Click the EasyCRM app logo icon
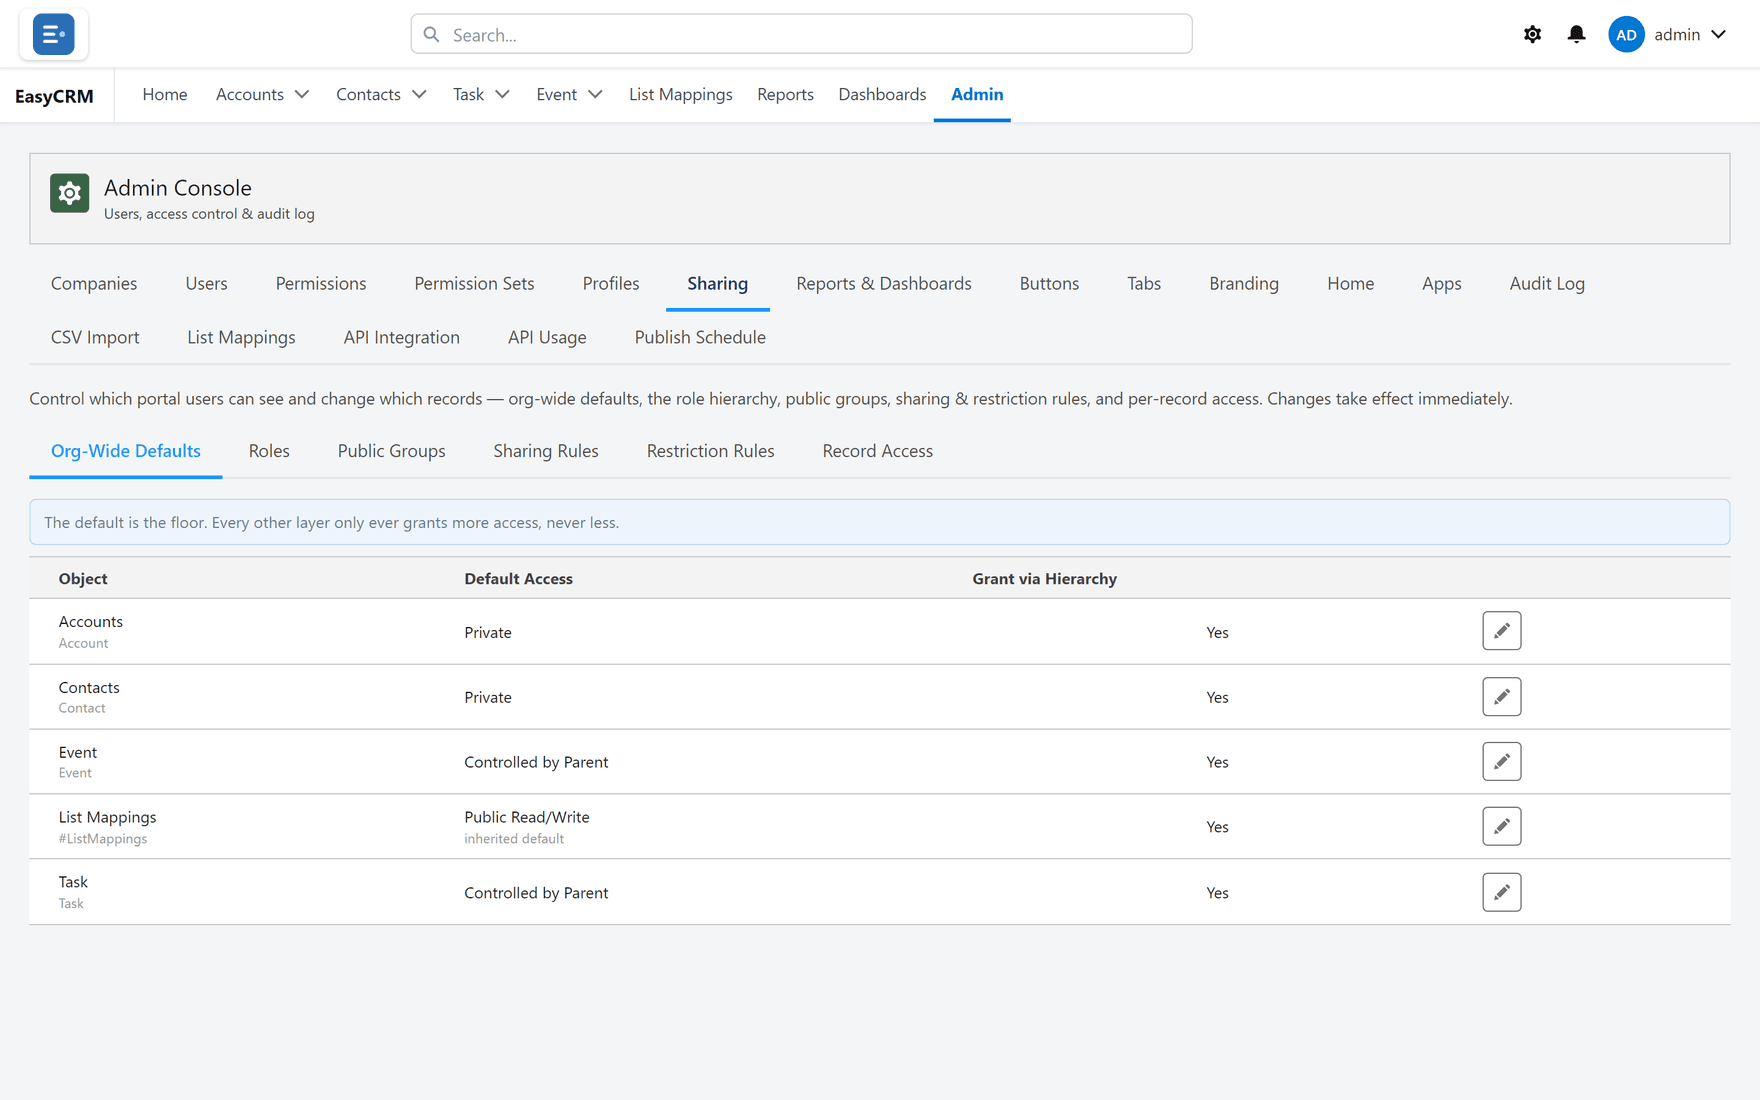 point(53,34)
